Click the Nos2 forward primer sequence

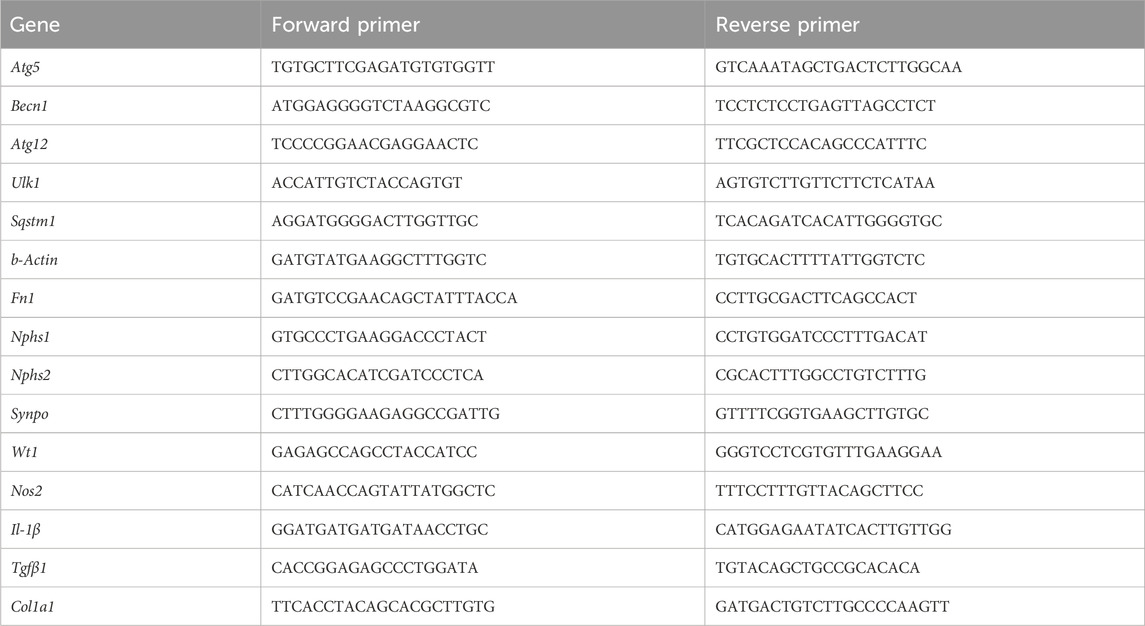pos(383,492)
